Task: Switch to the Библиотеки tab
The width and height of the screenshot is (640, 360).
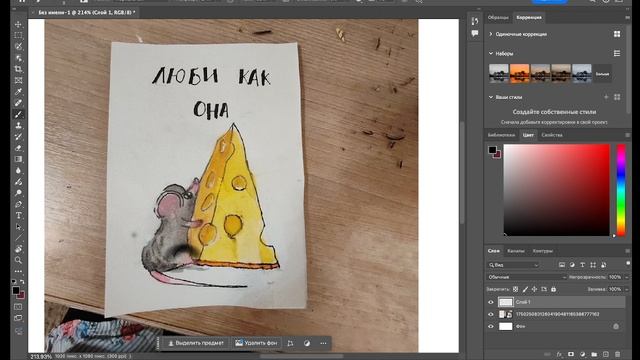Action: [501, 135]
